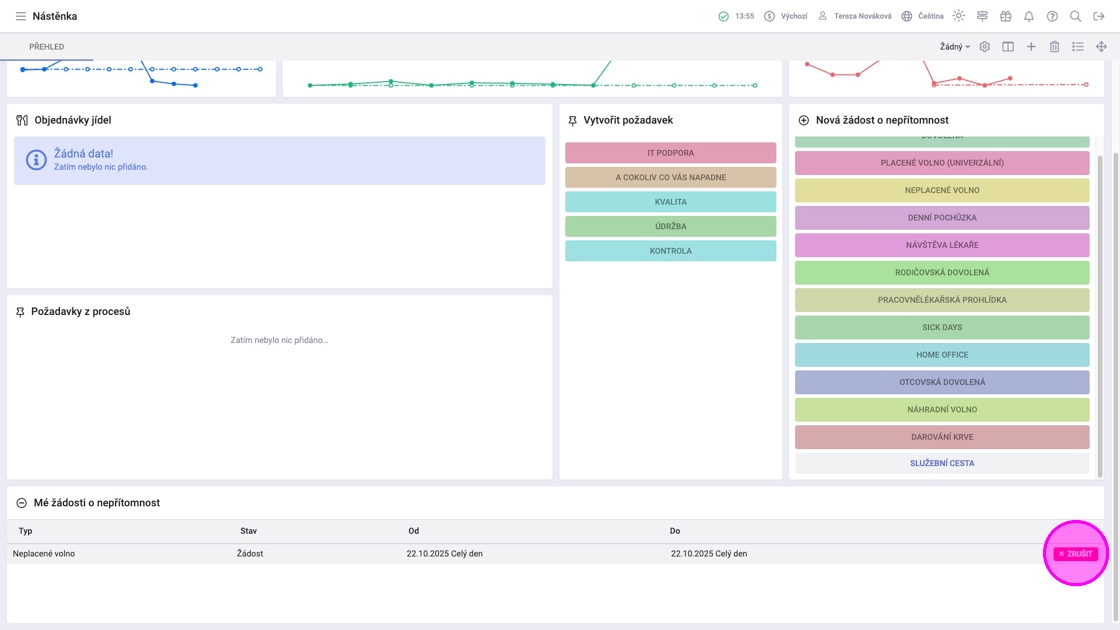Request RODIČOVSKÁ DOVOLENÁ absence
Image resolution: width=1120 pixels, height=630 pixels.
942,272
